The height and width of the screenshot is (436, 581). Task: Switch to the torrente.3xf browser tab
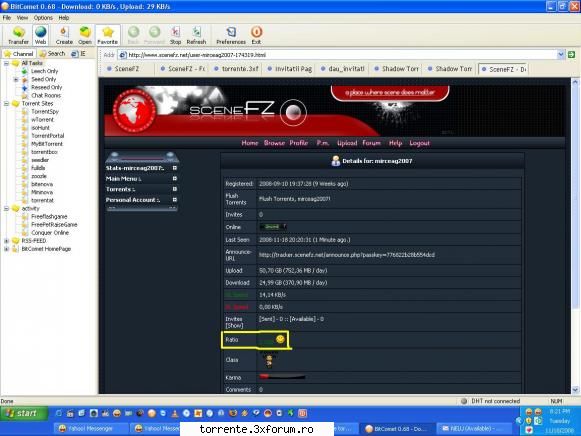pyautogui.click(x=236, y=69)
